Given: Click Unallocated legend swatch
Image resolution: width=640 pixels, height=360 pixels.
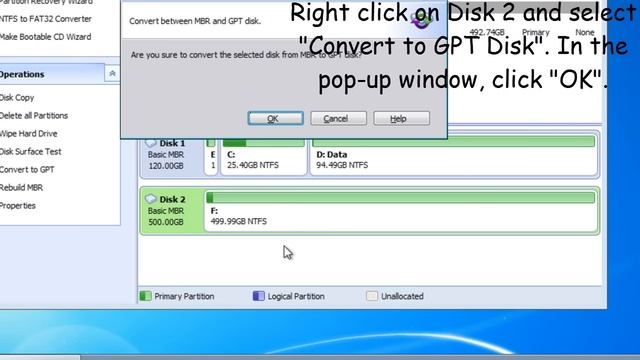Looking at the screenshot, I should [371, 296].
